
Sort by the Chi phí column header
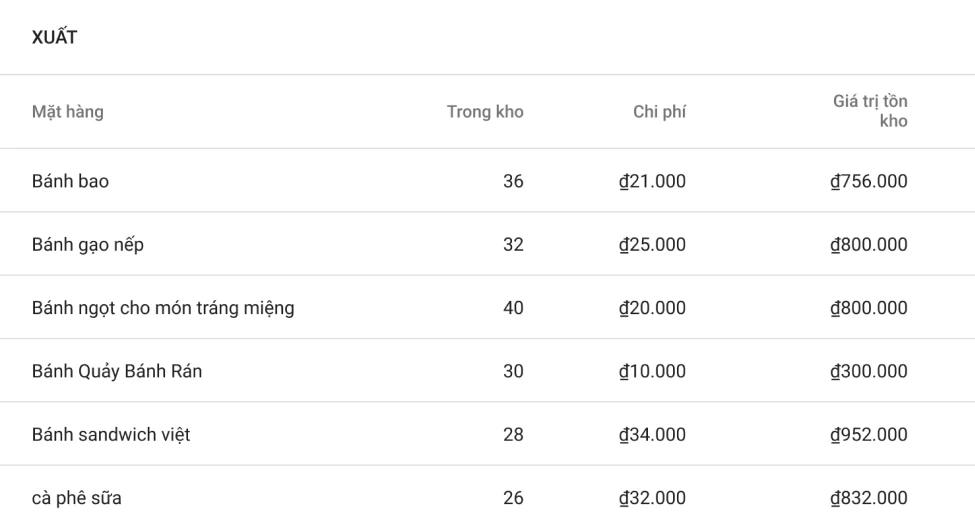pos(659,112)
